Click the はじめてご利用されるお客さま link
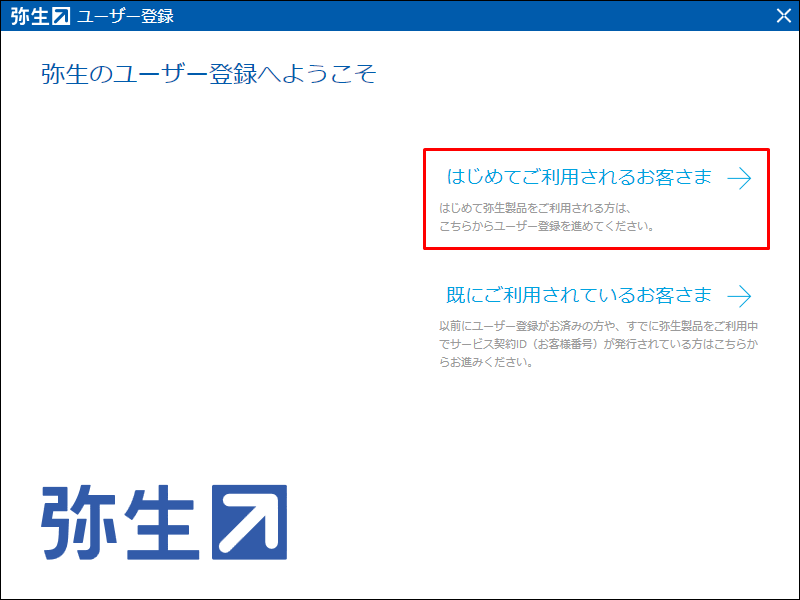The image size is (800, 600). [x=579, y=177]
